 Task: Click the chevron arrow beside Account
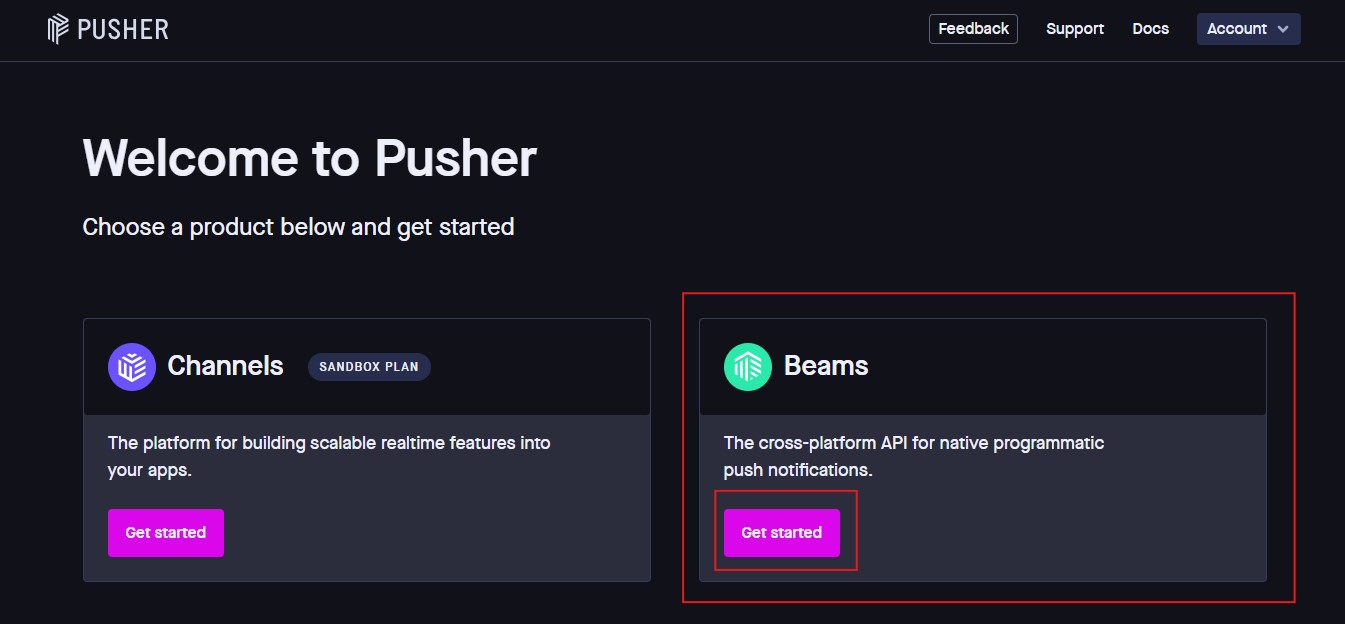[x=1283, y=30]
